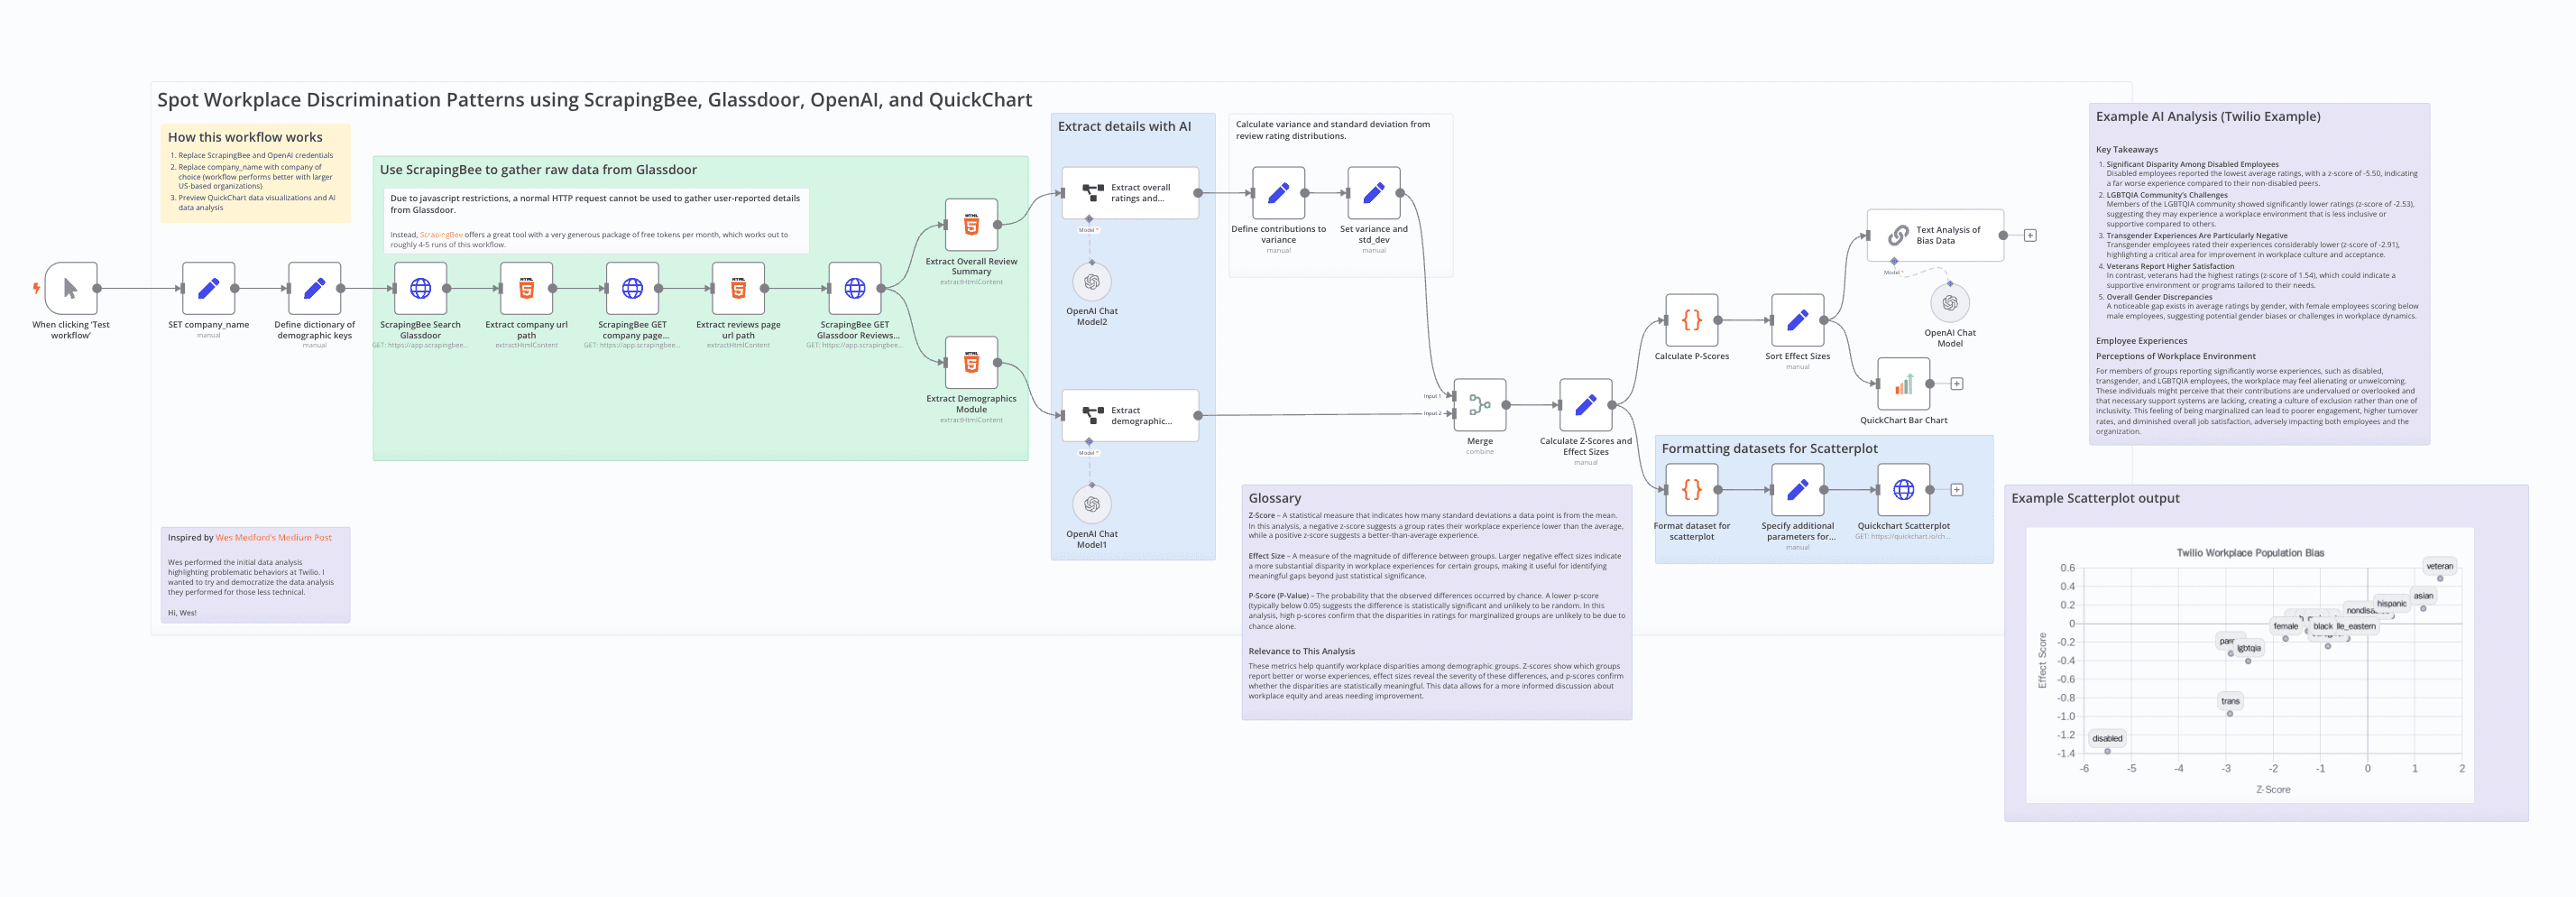The image size is (2576, 897).
Task: Open the QuickChart Bar Chart node
Action: coord(1904,384)
